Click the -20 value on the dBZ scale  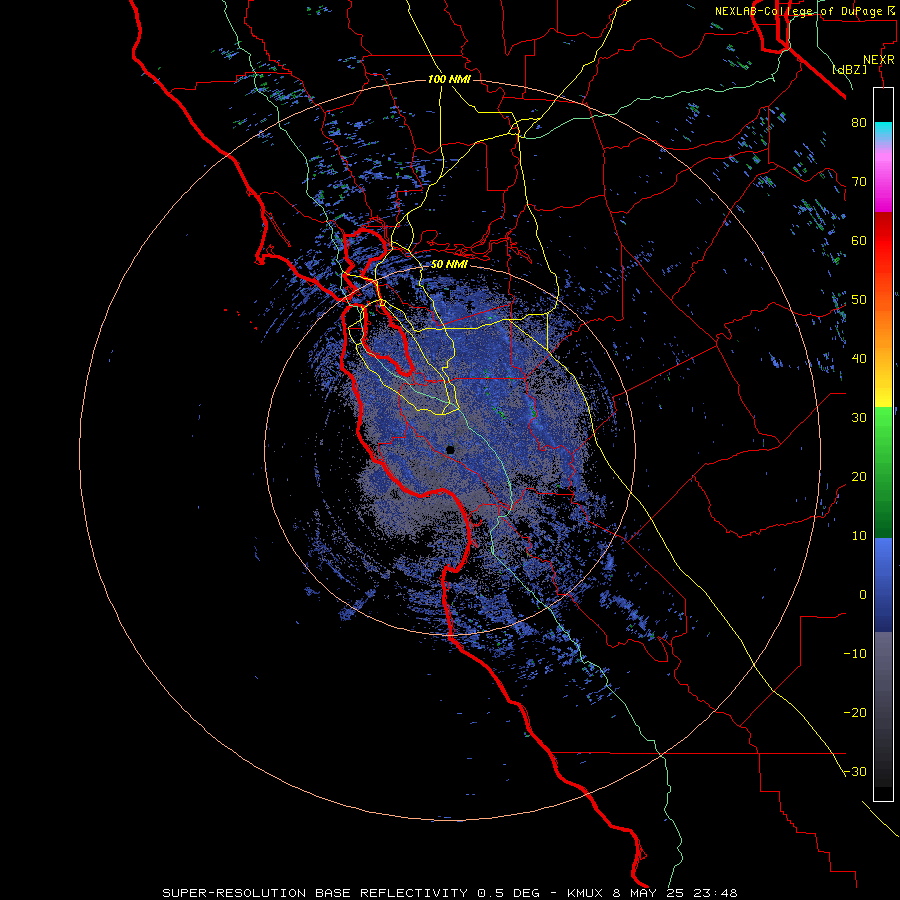[x=855, y=713]
